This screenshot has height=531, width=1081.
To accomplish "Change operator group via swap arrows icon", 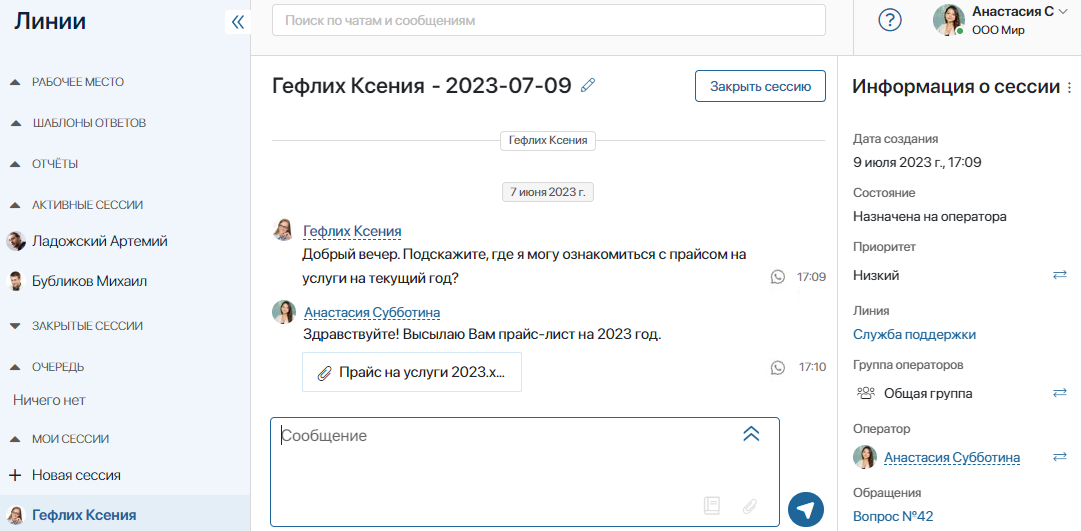I will (x=1060, y=393).
